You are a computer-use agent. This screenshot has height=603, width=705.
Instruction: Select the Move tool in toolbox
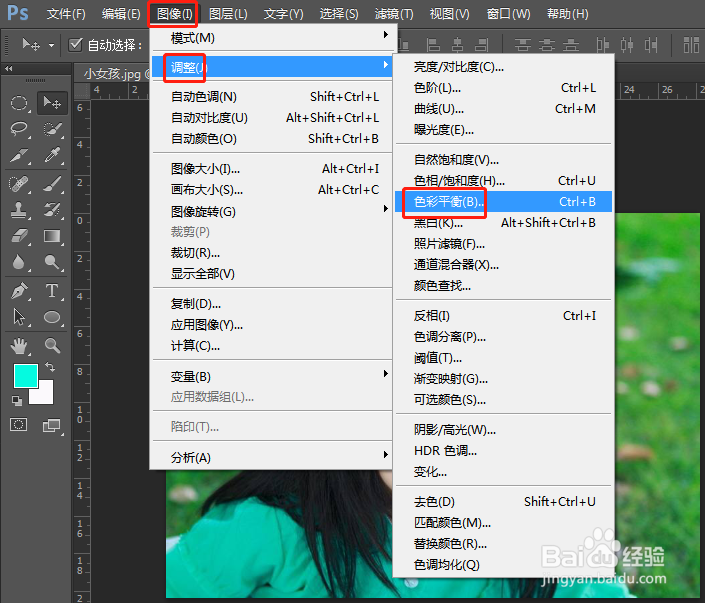coord(52,103)
